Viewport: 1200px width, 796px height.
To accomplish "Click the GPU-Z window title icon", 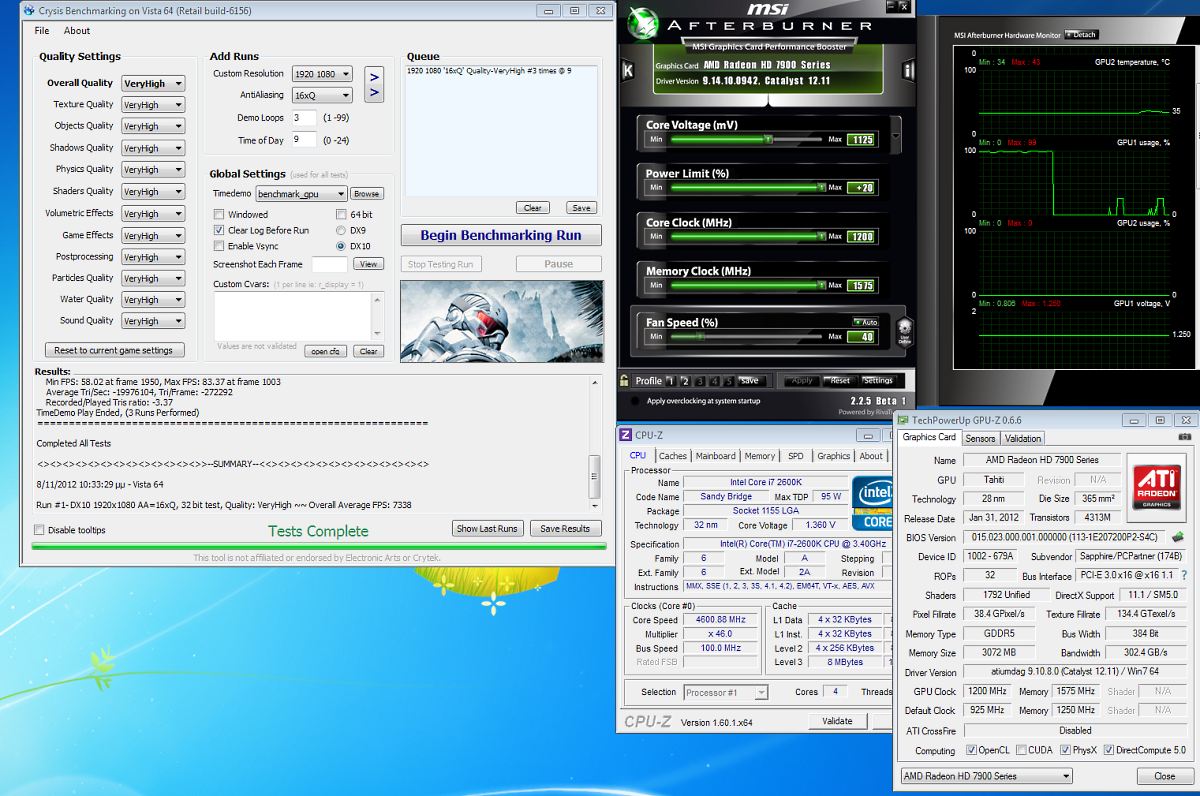I will (x=904, y=420).
